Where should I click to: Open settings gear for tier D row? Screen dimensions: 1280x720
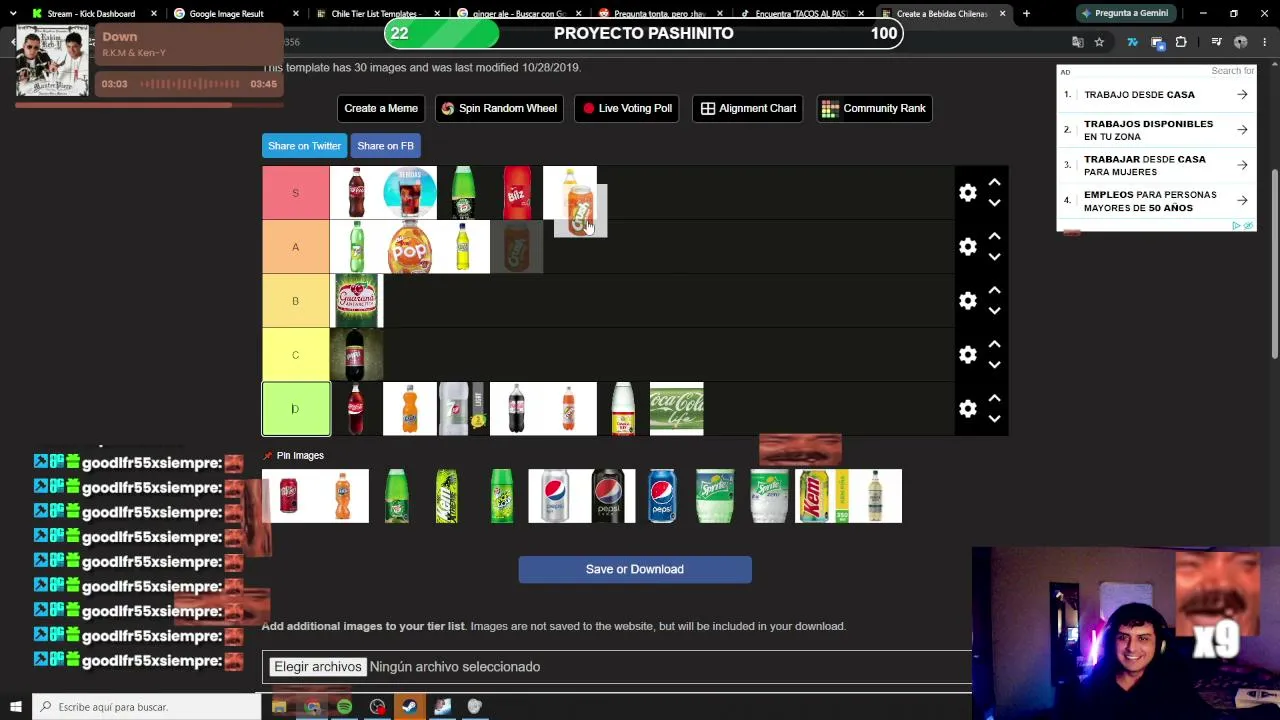coord(967,409)
